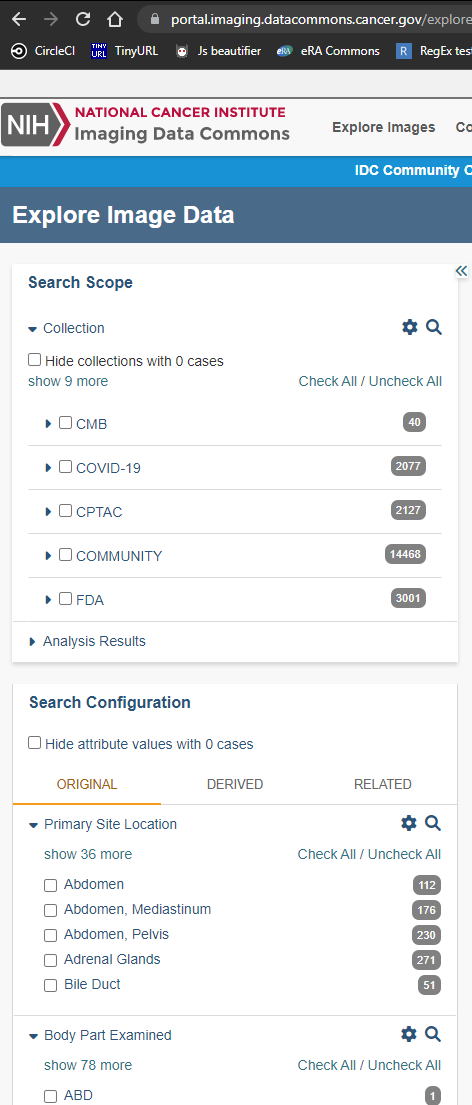
Task: Expand the CPTAC collection tree arrow
Action: 49,512
